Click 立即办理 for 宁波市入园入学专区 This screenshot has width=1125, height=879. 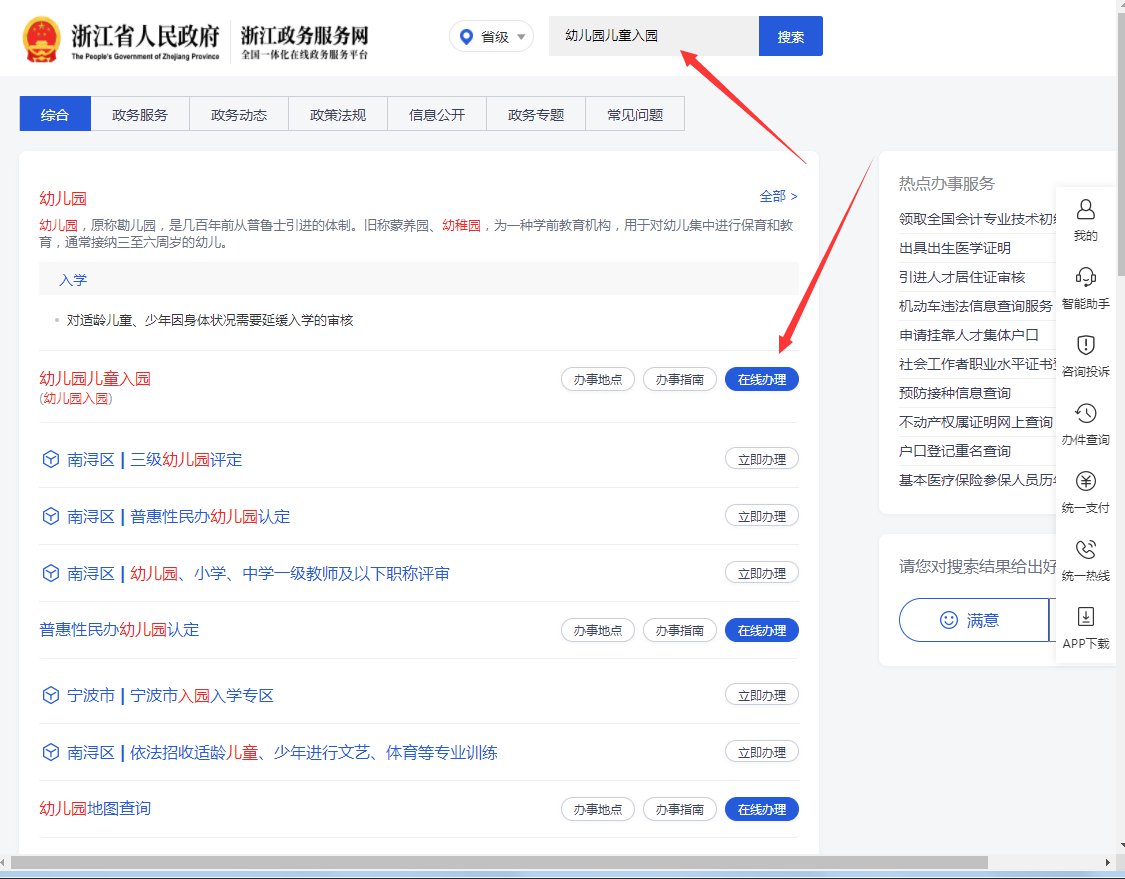(x=761, y=695)
